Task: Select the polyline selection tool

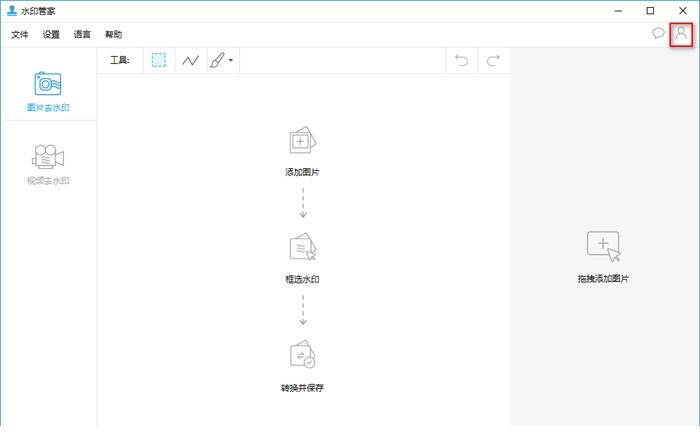Action: (190, 60)
